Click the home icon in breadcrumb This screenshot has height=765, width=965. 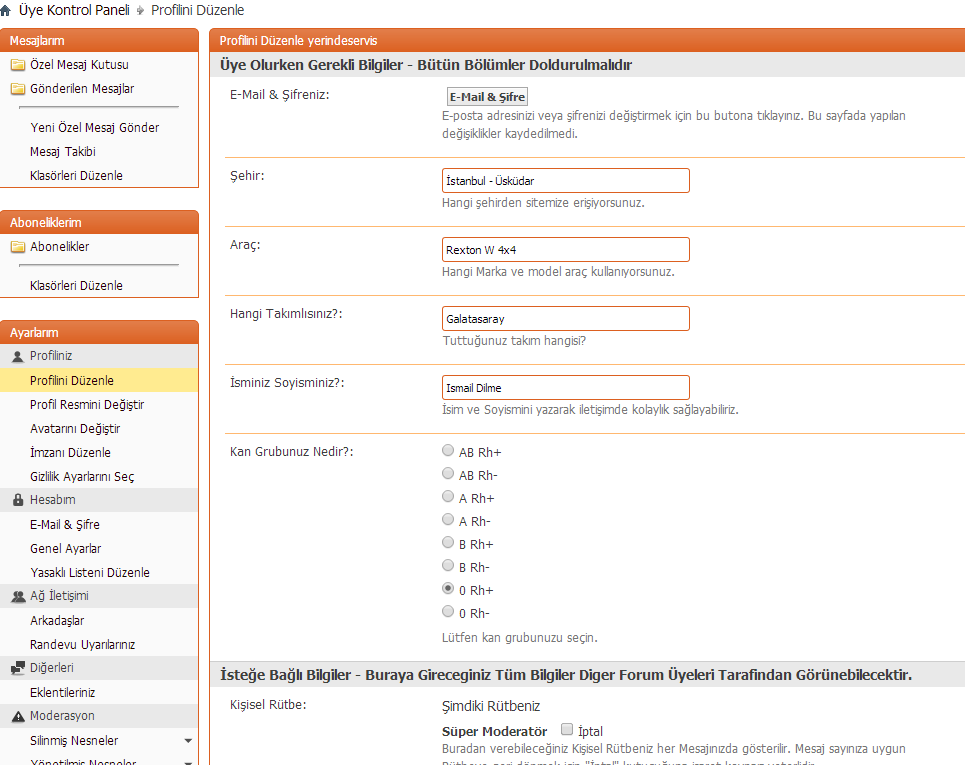(6, 10)
